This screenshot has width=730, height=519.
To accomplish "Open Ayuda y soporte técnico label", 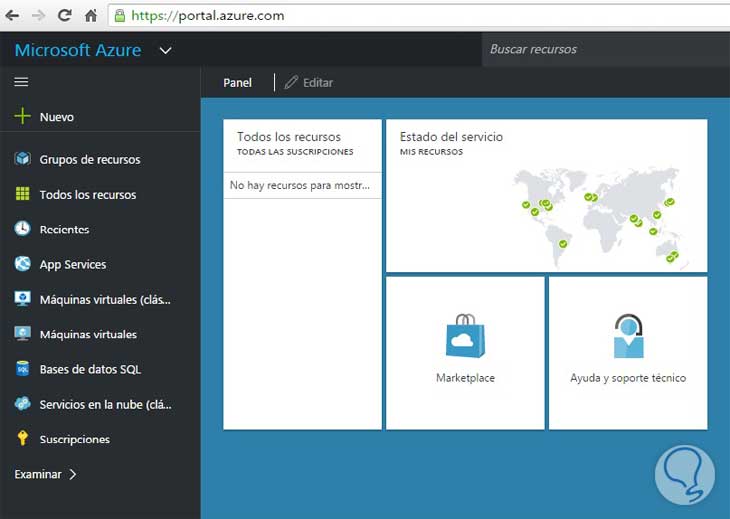I will coord(628,378).
